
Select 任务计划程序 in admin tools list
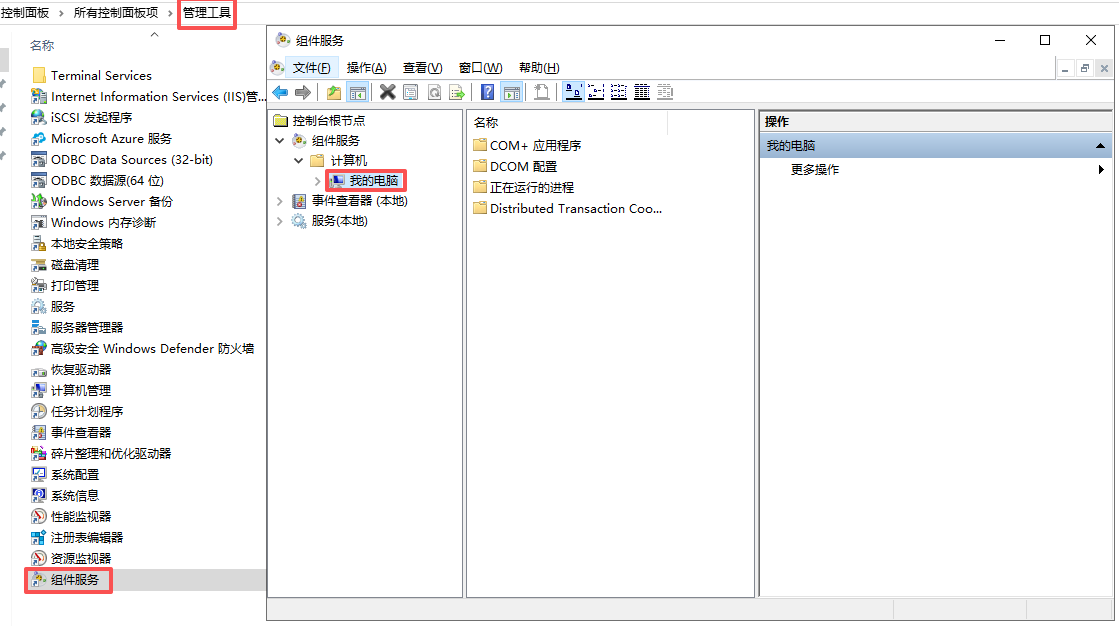(x=87, y=412)
